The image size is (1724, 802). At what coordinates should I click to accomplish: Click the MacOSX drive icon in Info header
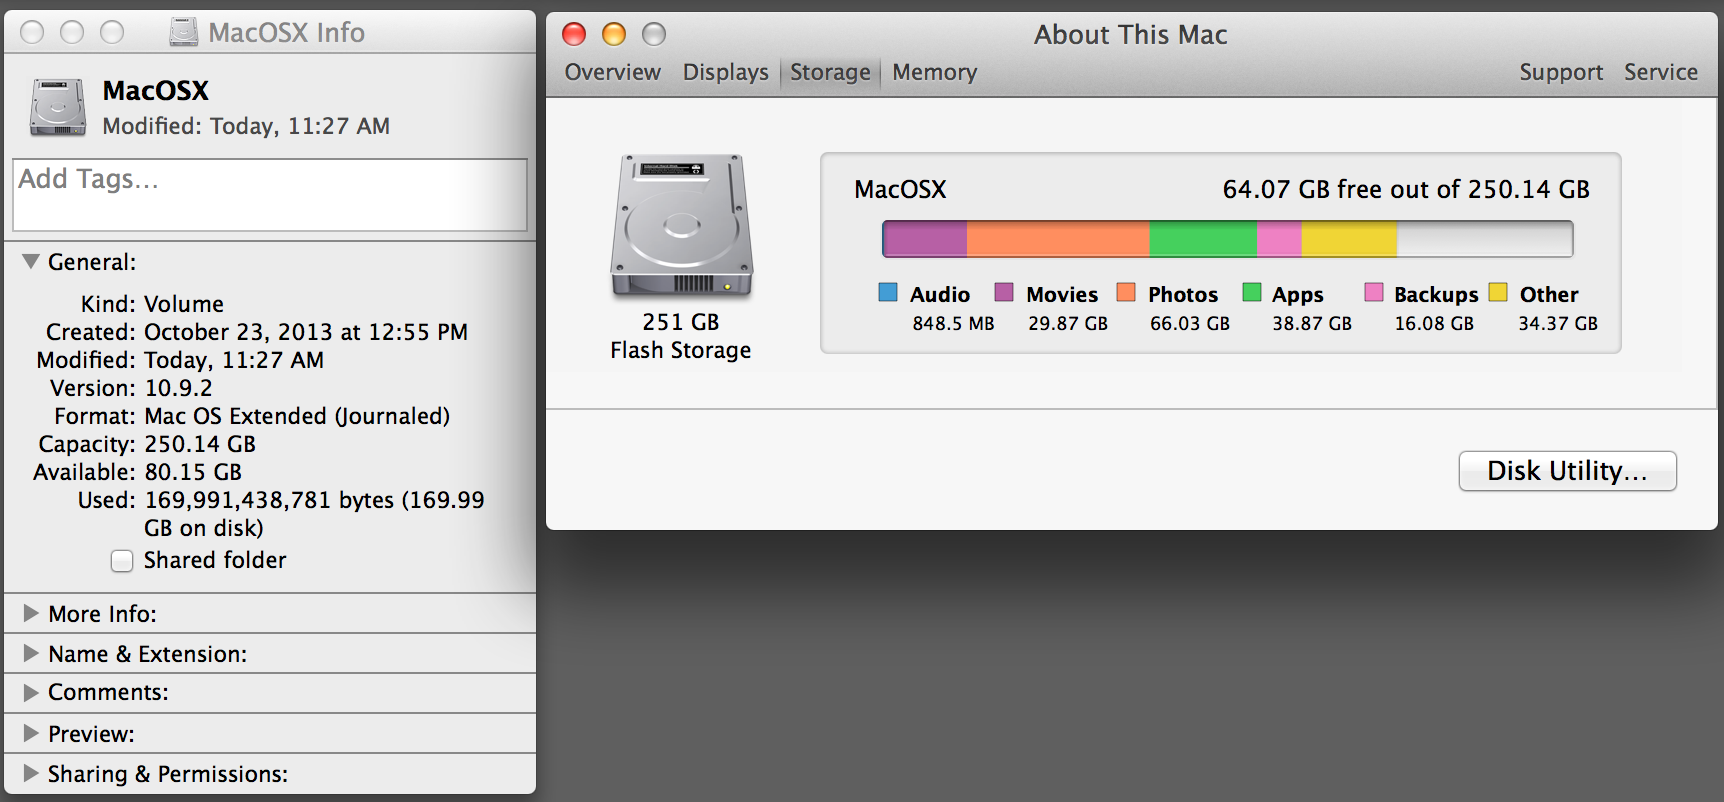58,107
